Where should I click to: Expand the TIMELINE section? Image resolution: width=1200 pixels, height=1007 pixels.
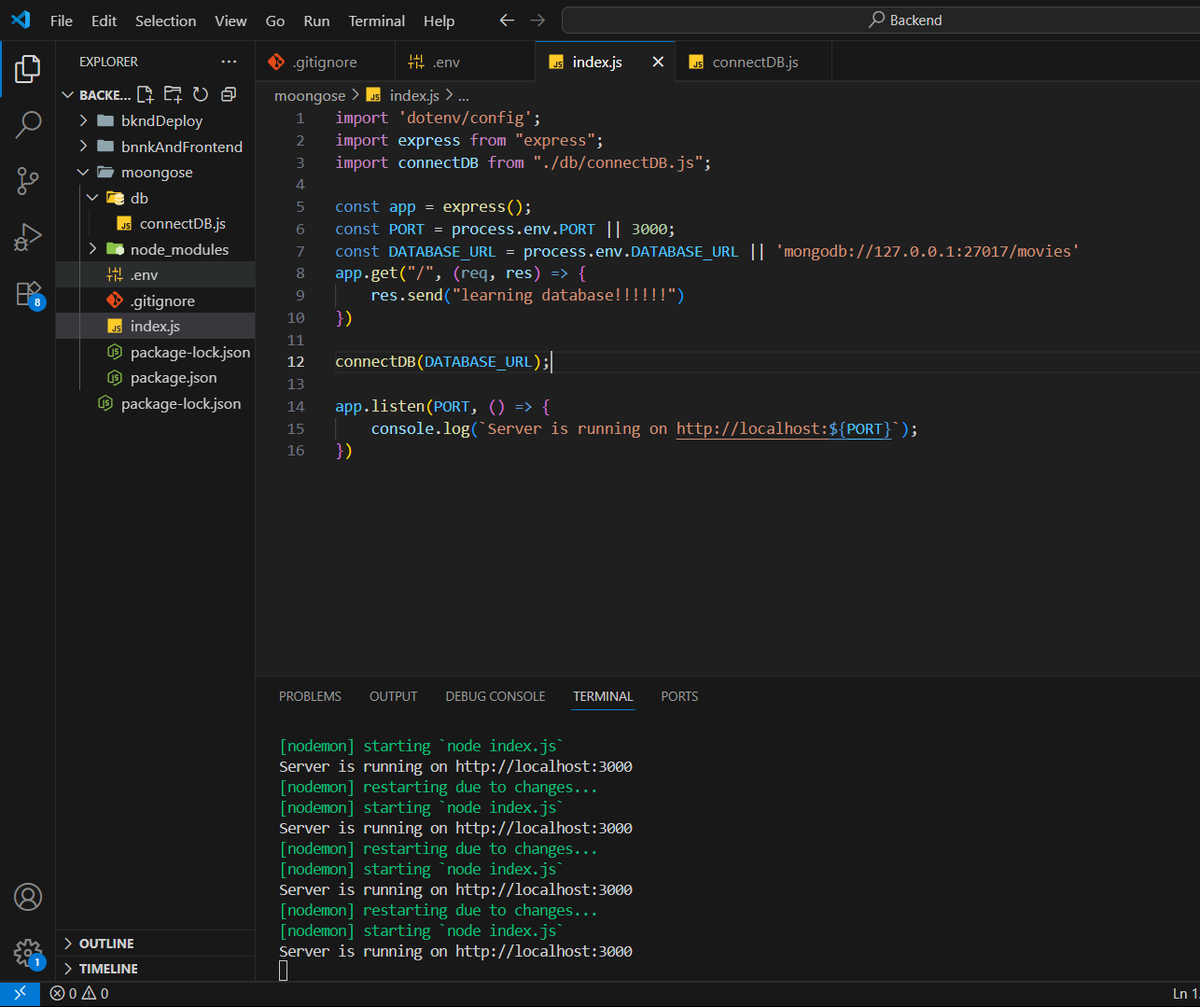155,968
